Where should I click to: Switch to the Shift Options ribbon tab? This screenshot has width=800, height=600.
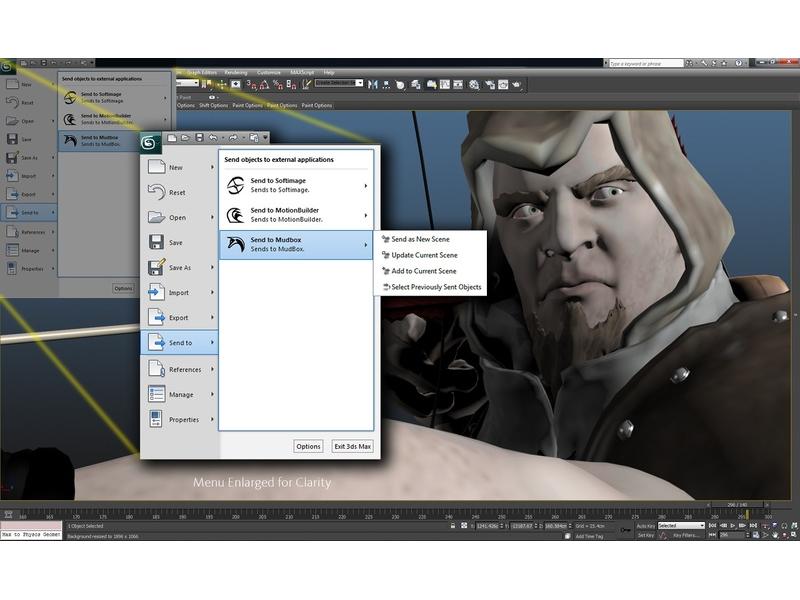[213, 106]
